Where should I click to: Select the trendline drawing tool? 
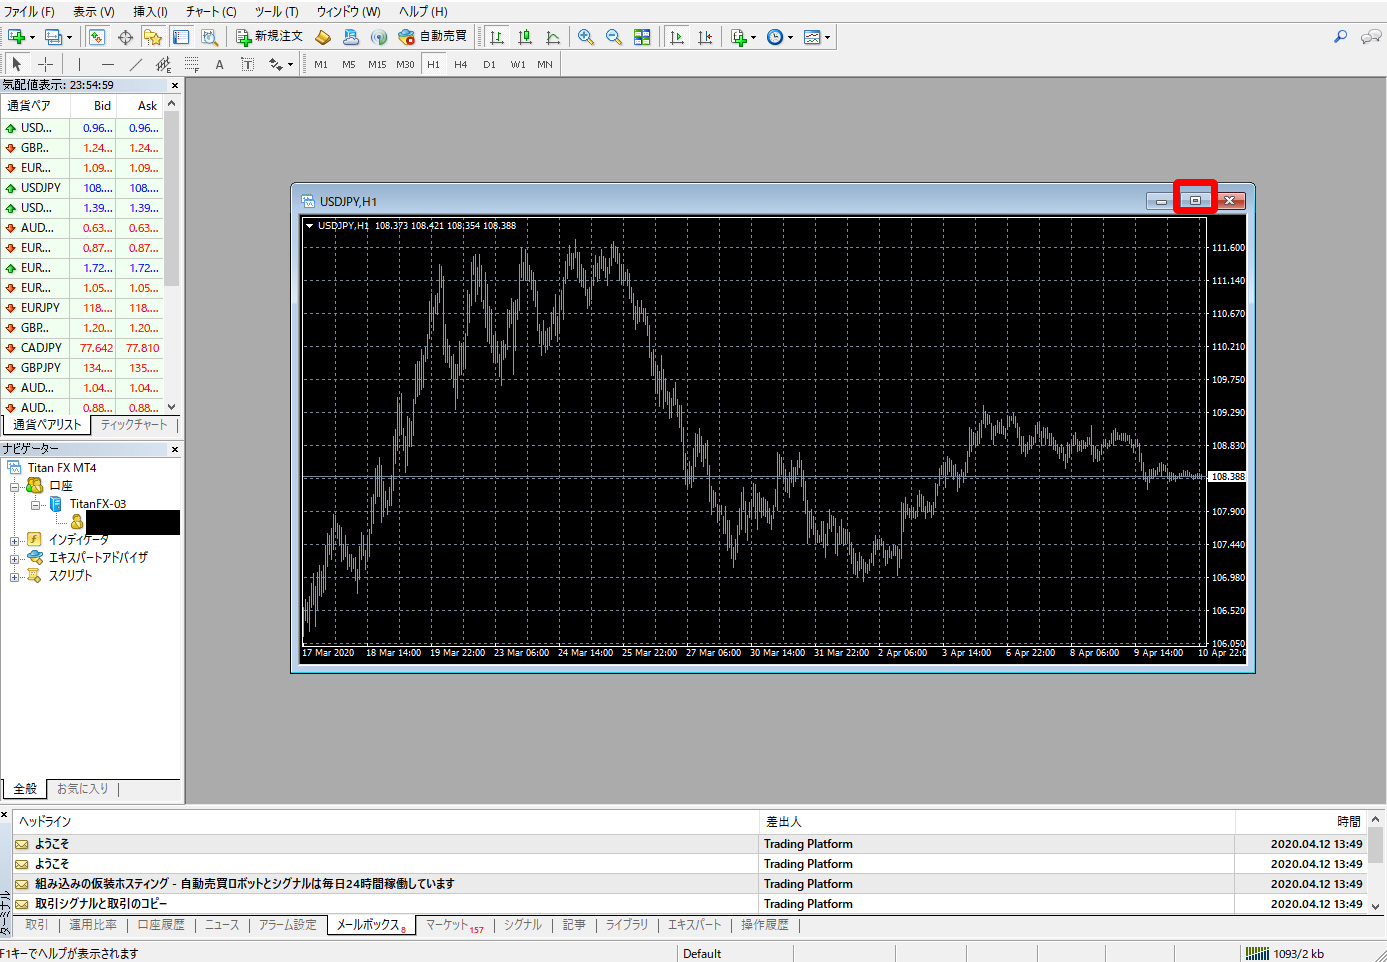point(136,64)
